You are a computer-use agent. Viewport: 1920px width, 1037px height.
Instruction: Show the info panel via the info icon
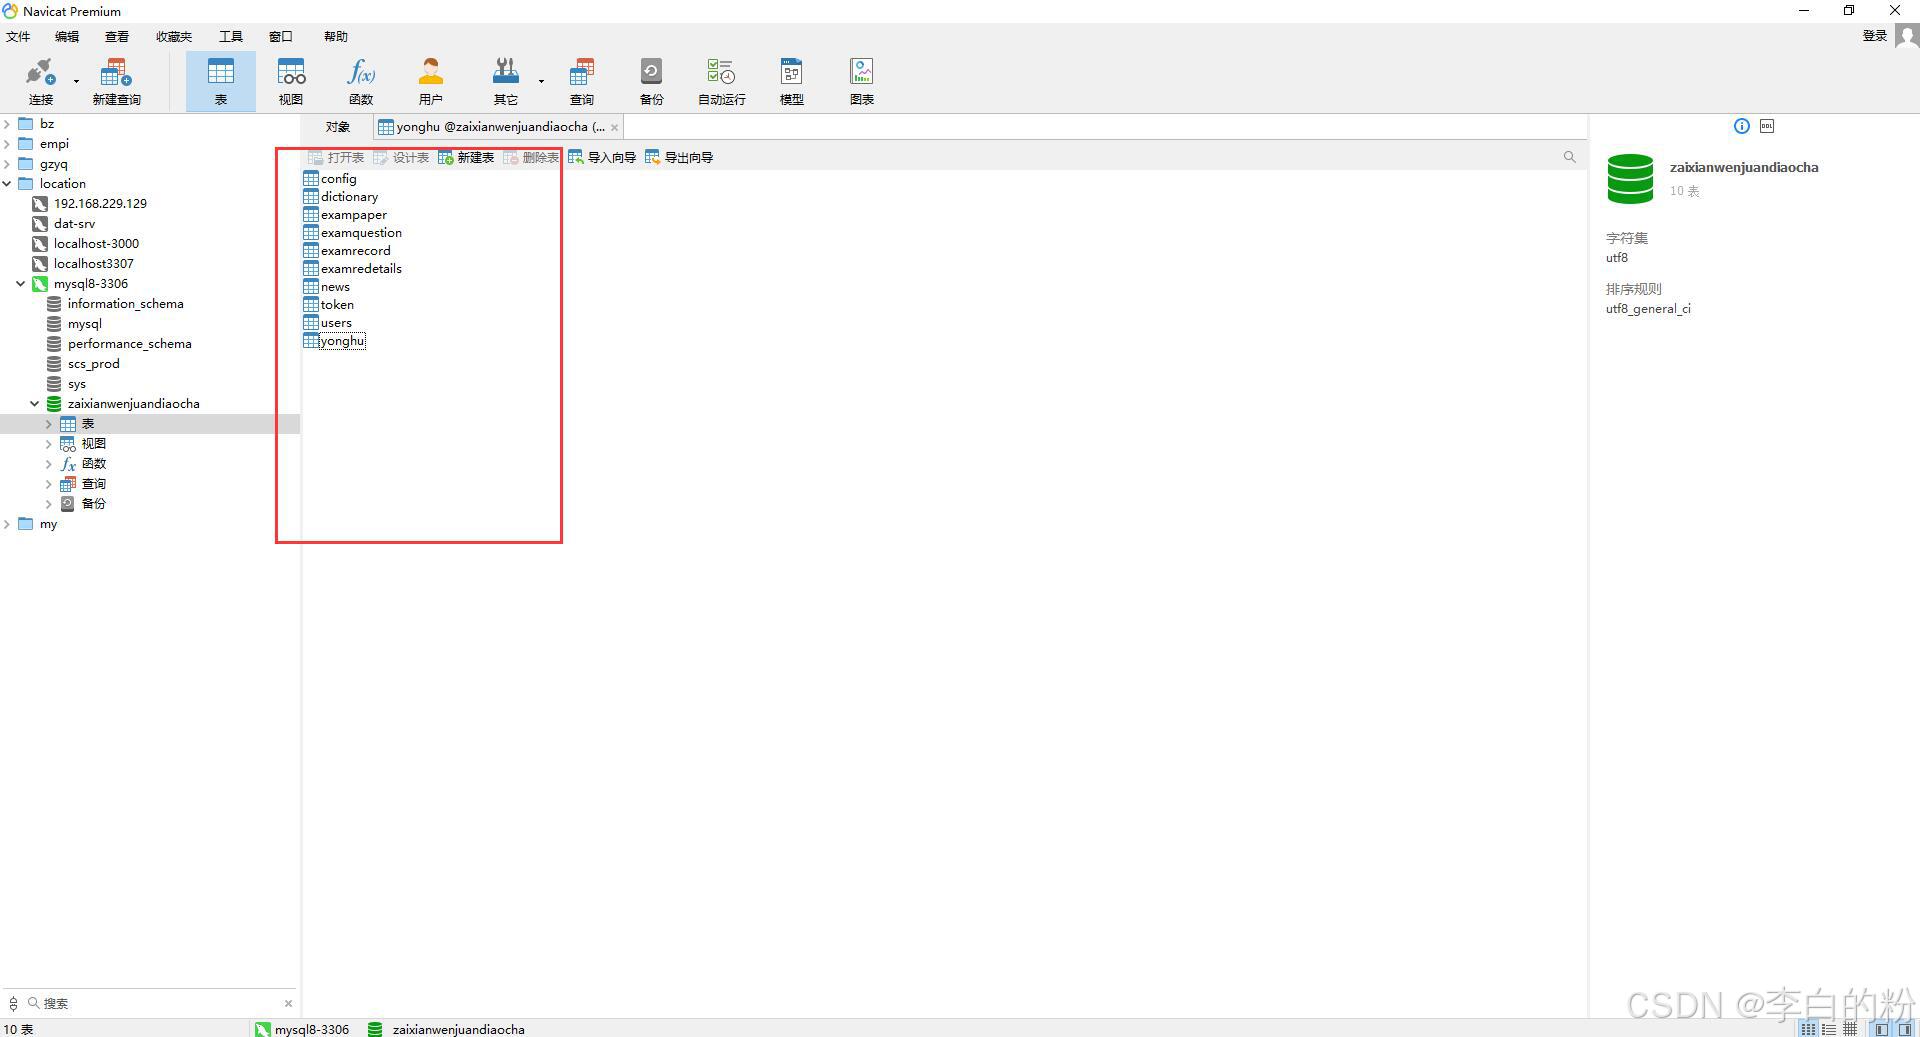[x=1742, y=126]
